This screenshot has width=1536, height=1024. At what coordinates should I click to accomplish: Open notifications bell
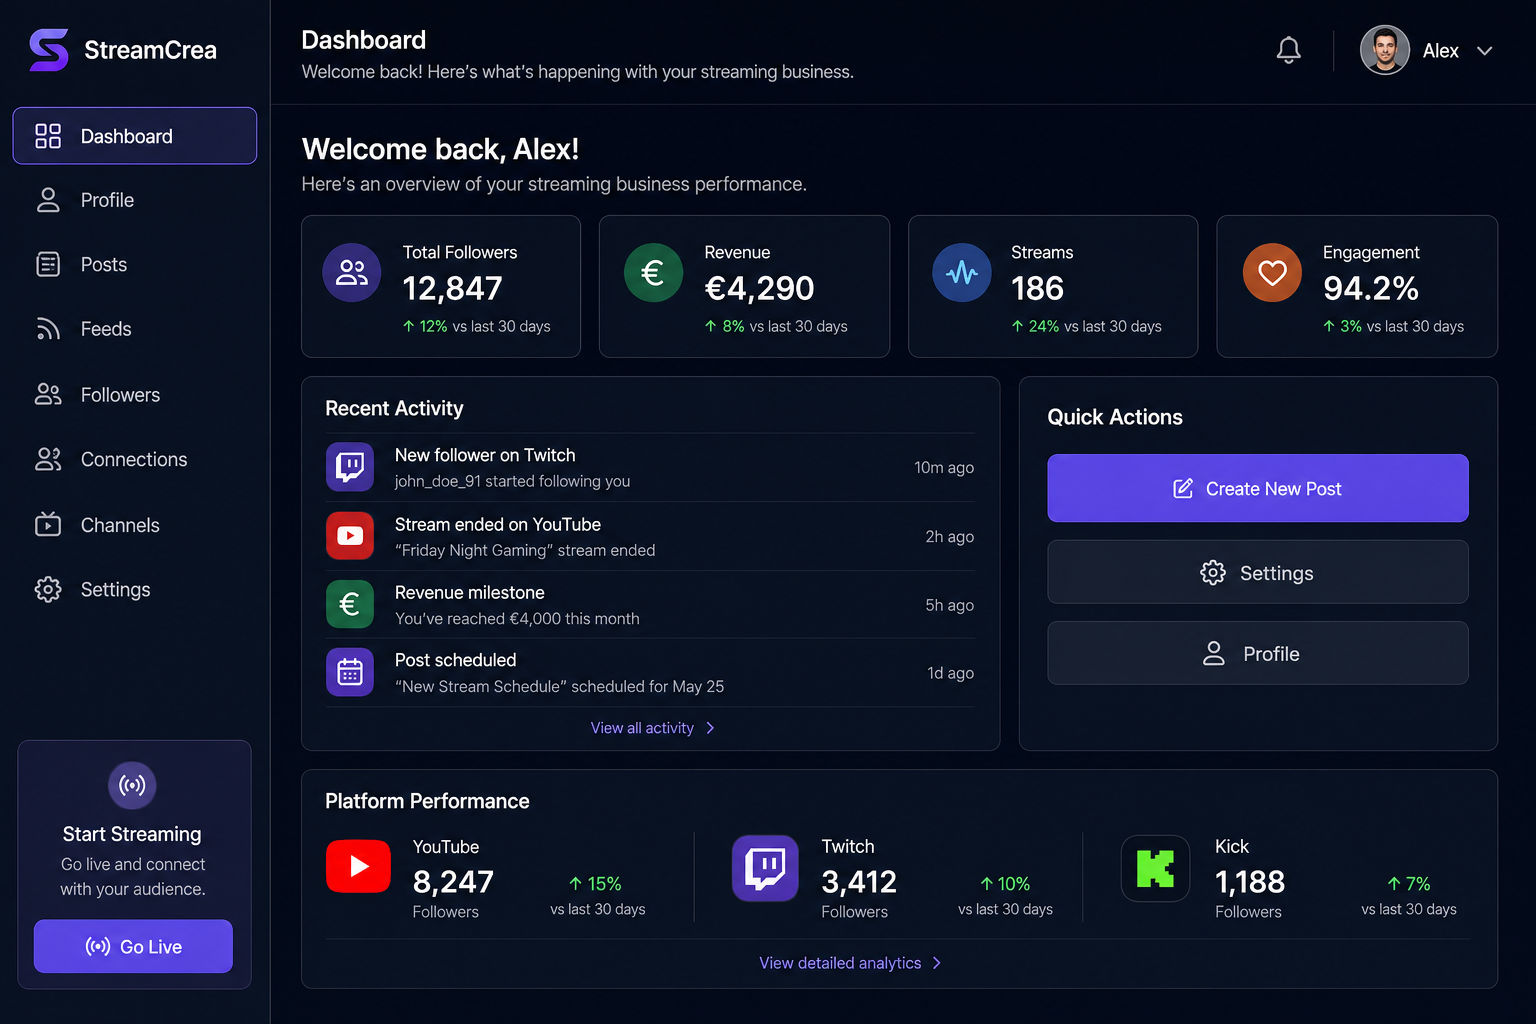click(1289, 50)
